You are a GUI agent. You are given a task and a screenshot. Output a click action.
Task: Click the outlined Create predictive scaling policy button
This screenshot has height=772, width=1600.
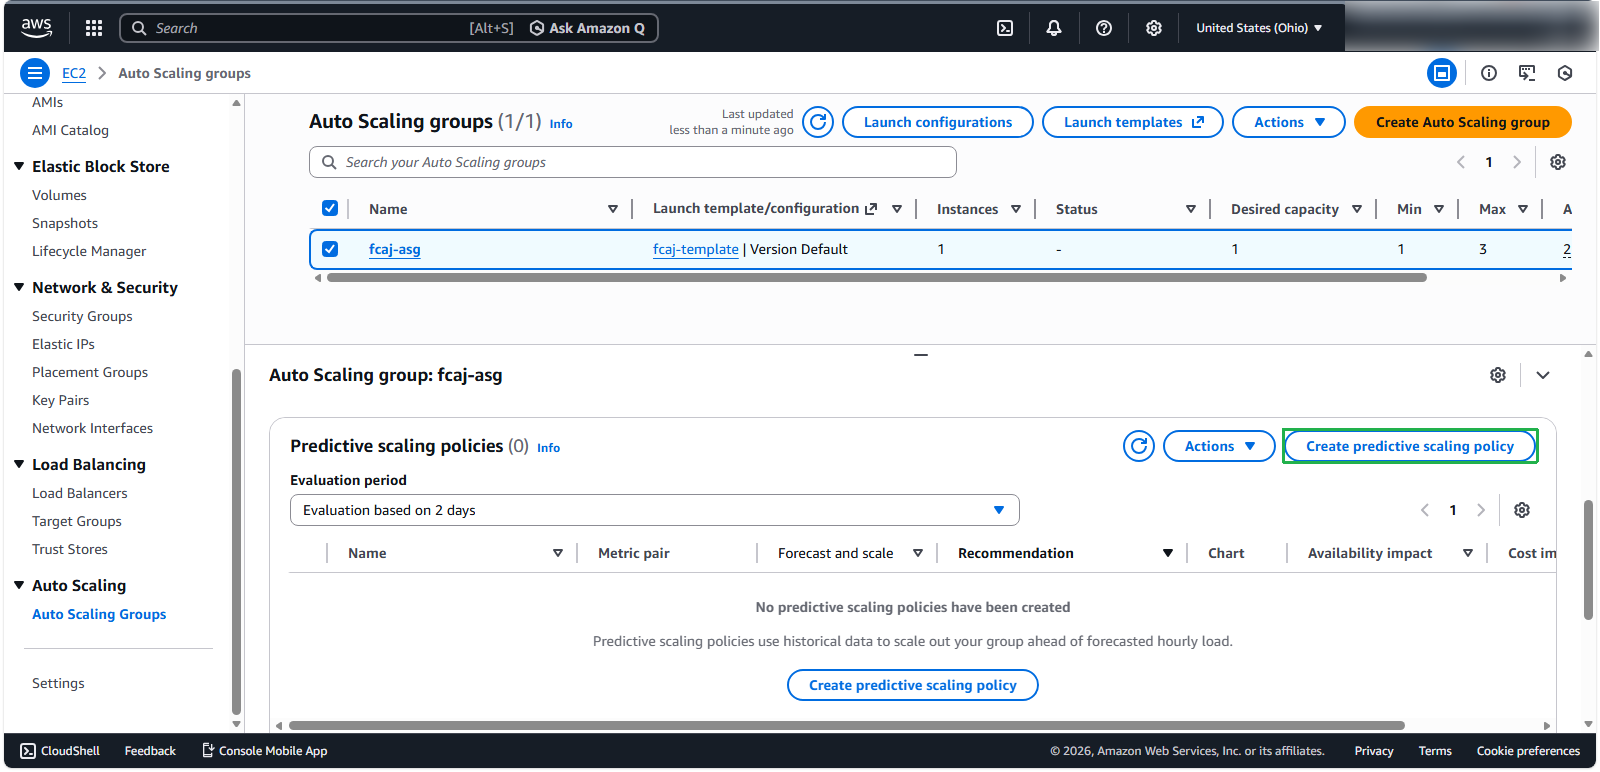click(1410, 446)
